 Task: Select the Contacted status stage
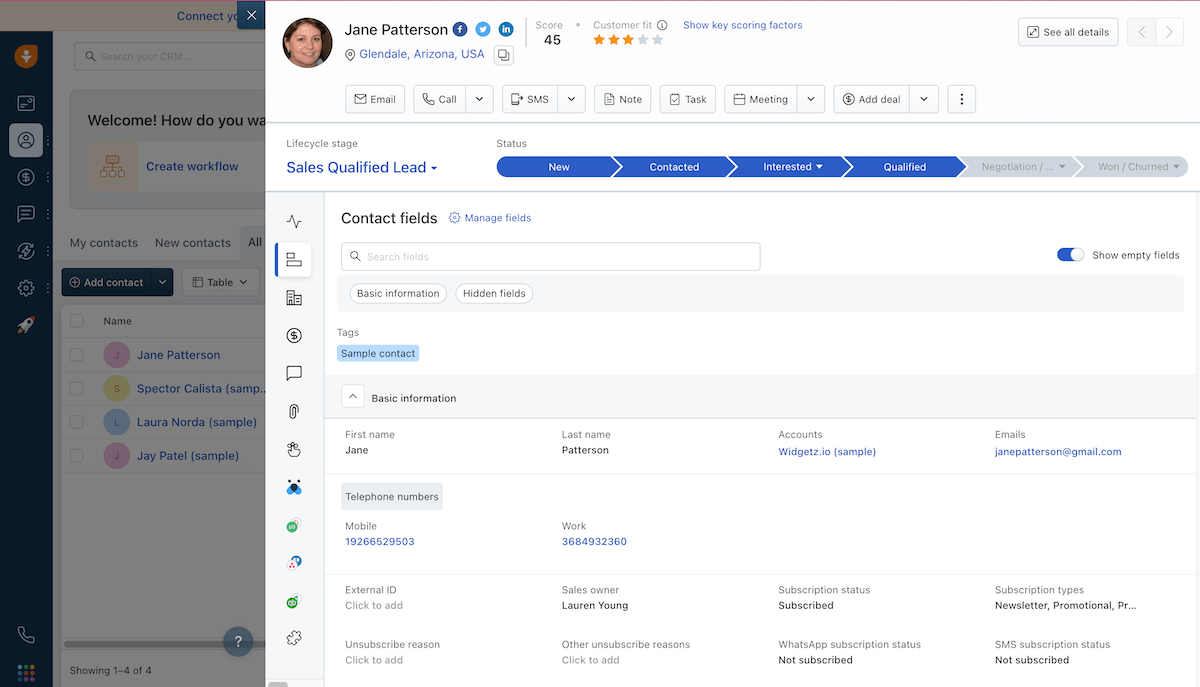click(x=674, y=167)
